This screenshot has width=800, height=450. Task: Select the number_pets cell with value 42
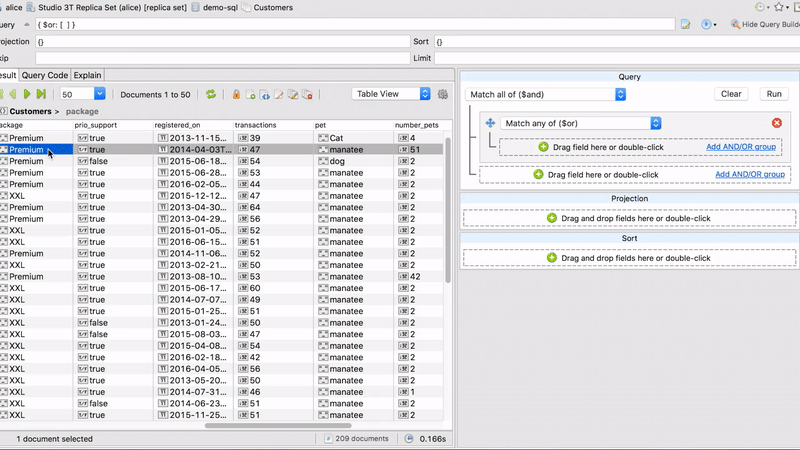418,277
